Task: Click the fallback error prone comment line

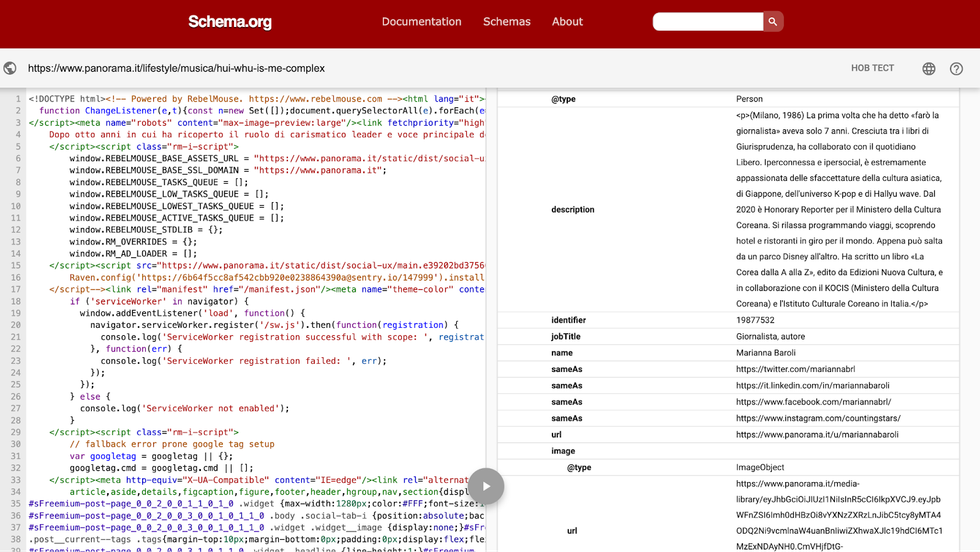Action: click(172, 444)
